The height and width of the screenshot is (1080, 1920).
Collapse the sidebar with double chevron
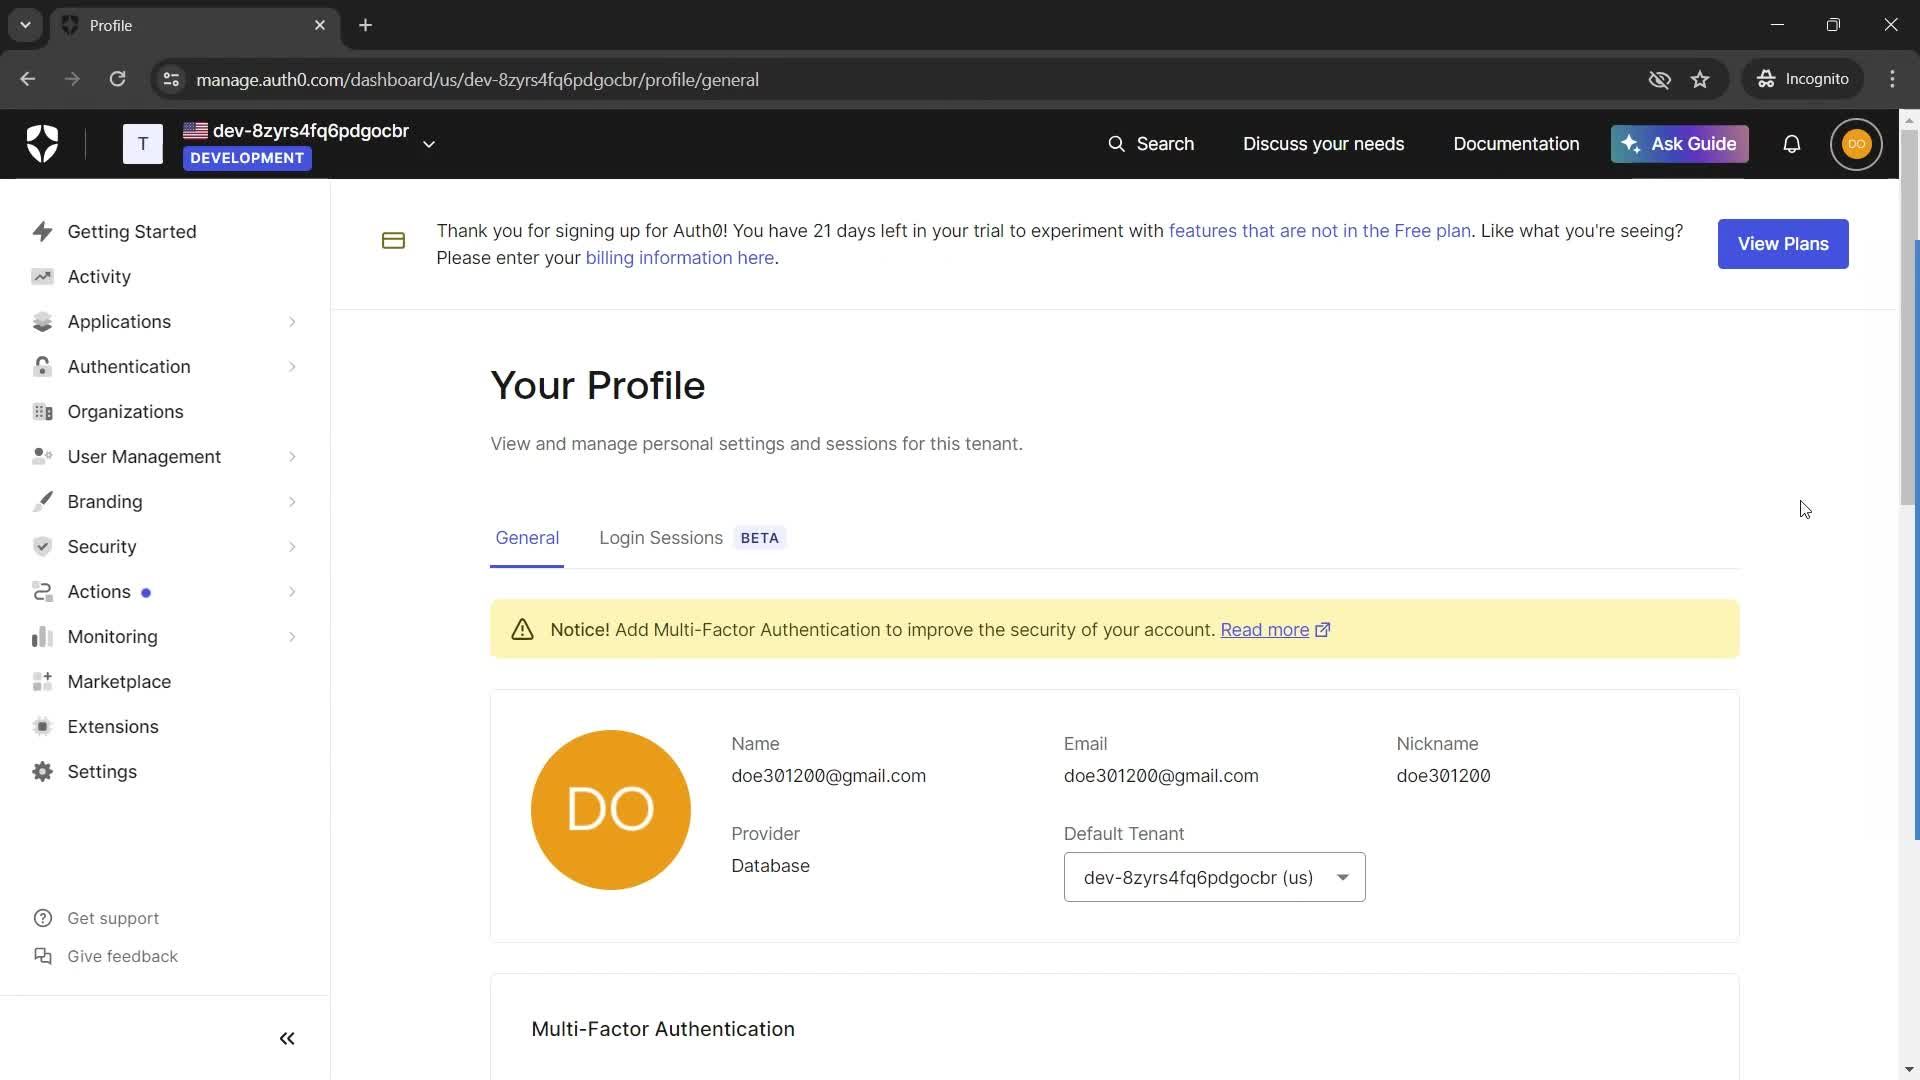tap(287, 1039)
